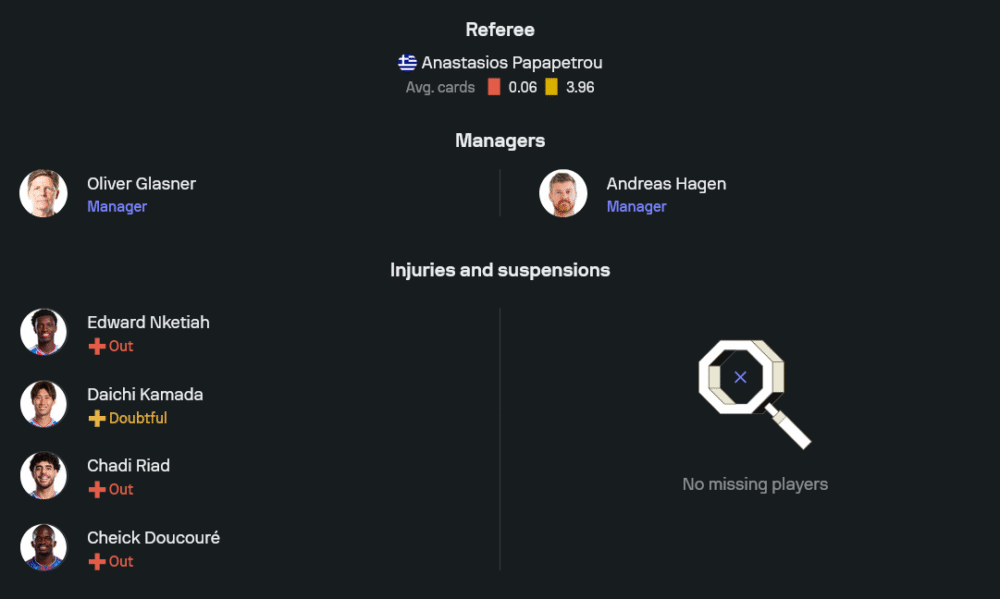Open referee Anastasios Papapetrou's profile
The width and height of the screenshot is (1000, 599).
coord(511,63)
